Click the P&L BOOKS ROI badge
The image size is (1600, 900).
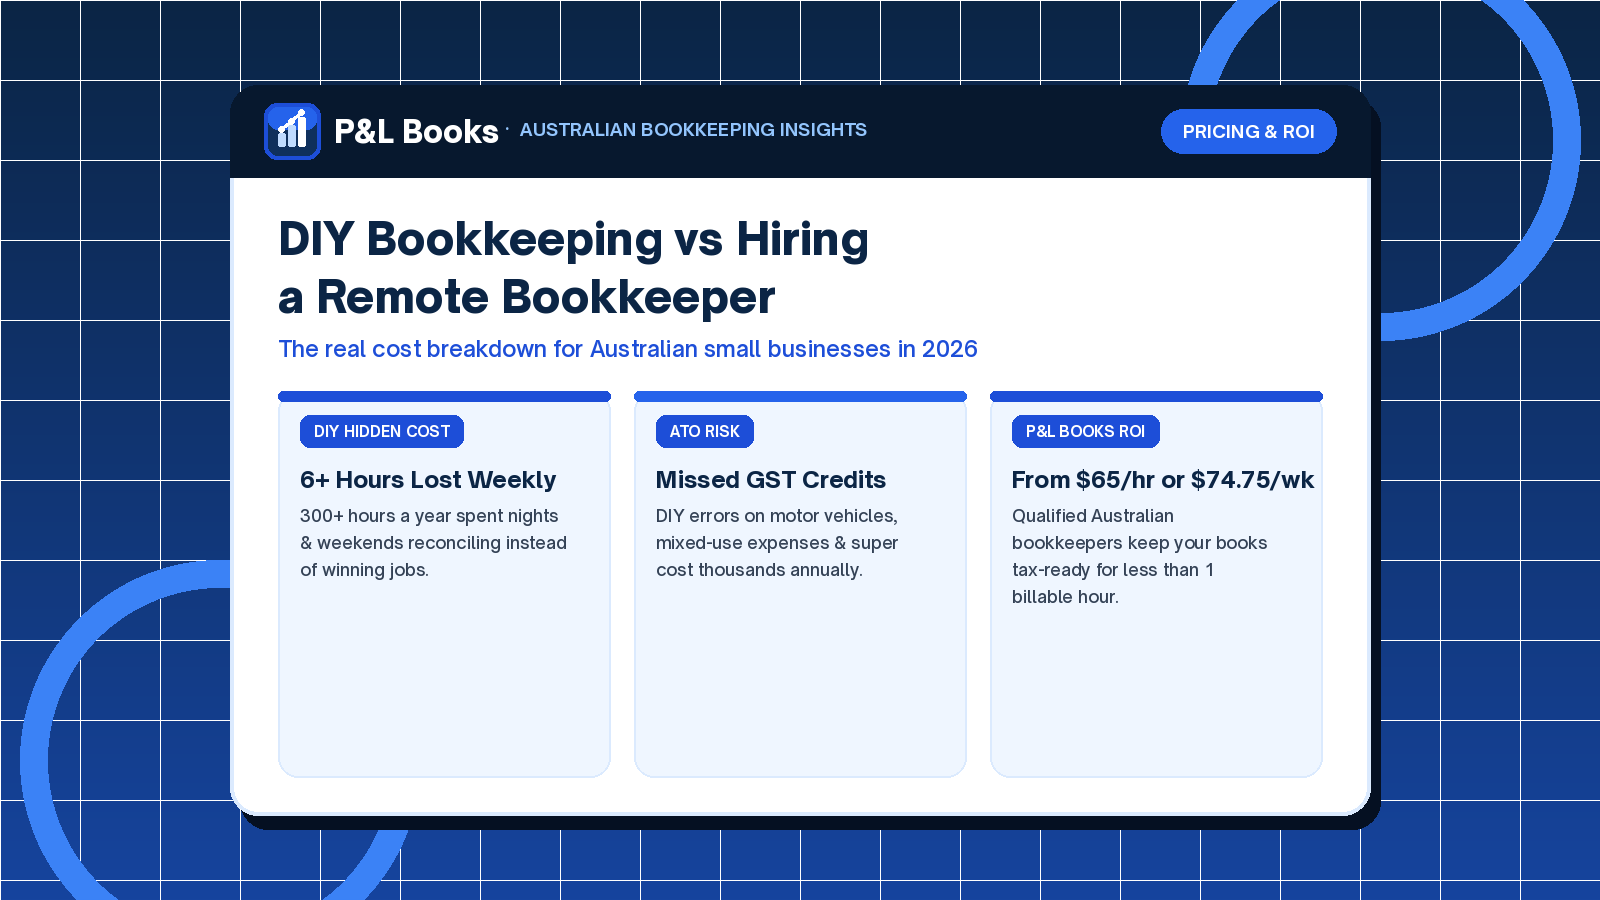coord(1085,431)
